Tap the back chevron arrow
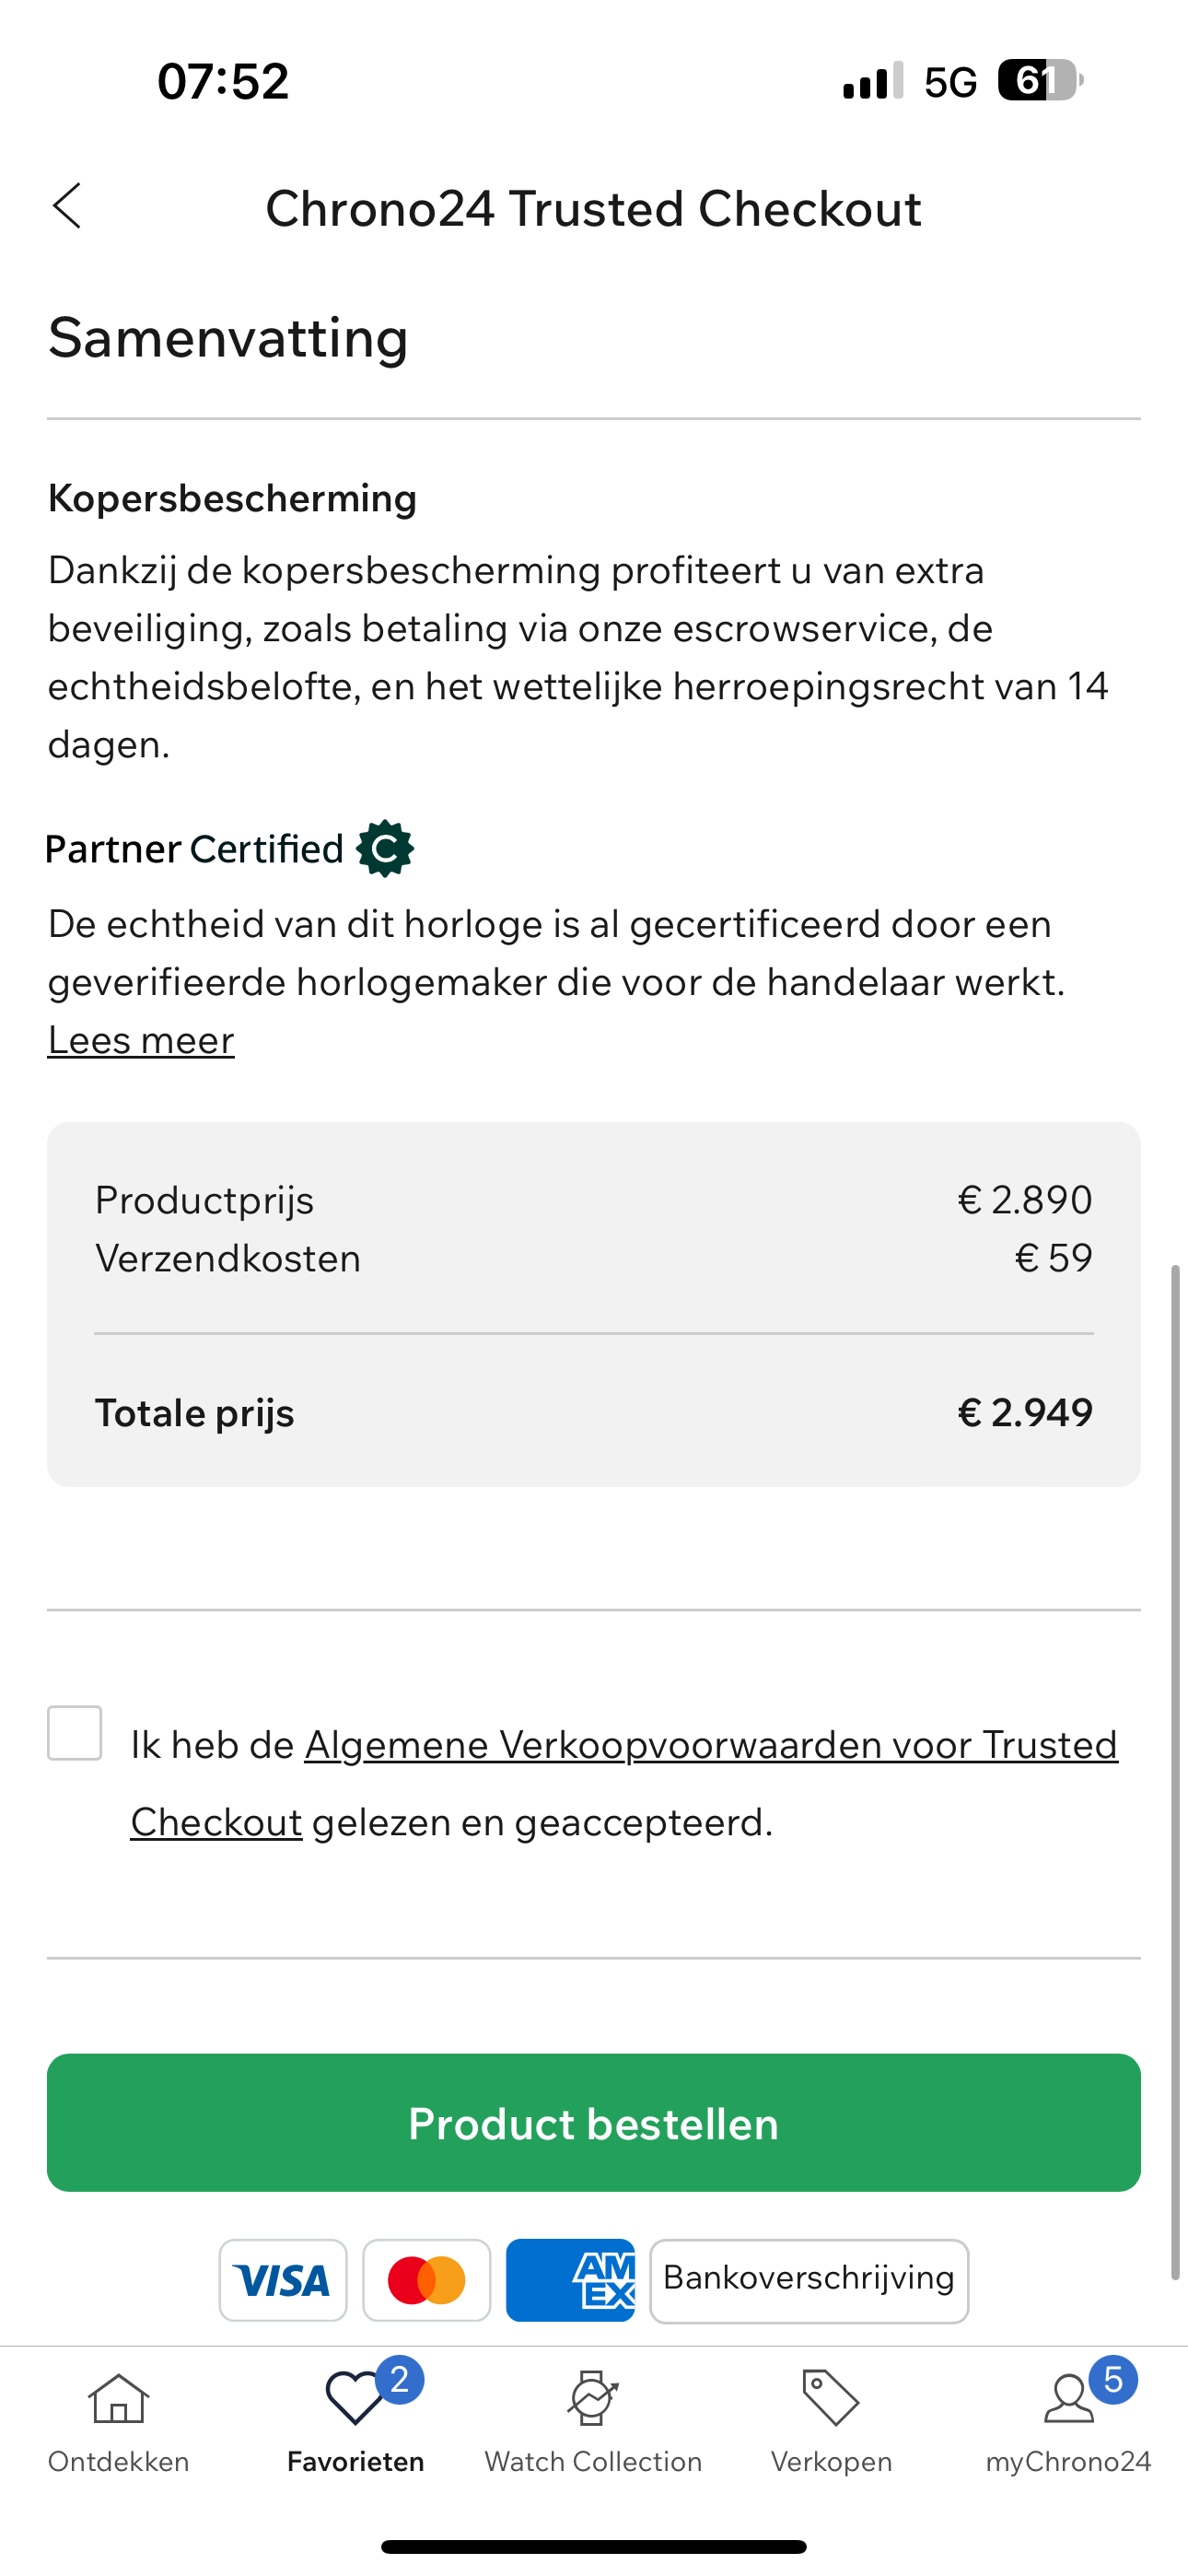The width and height of the screenshot is (1188, 2576). tap(67, 207)
